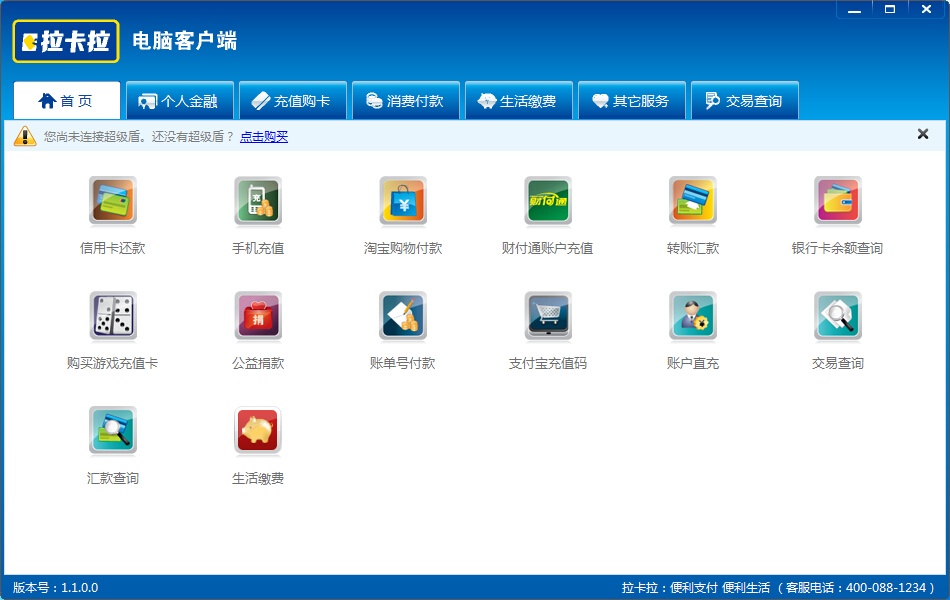Switch to the 充值购卡 tab

(x=293, y=101)
